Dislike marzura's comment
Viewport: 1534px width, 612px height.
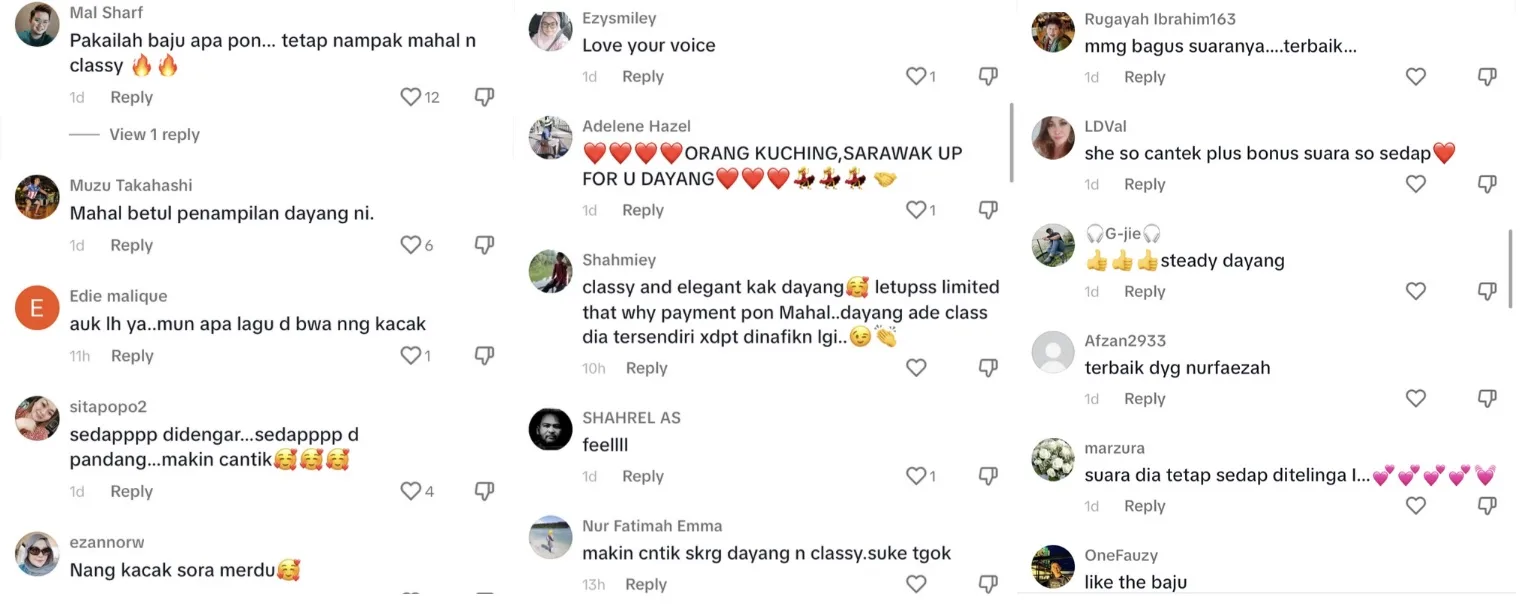(1487, 506)
